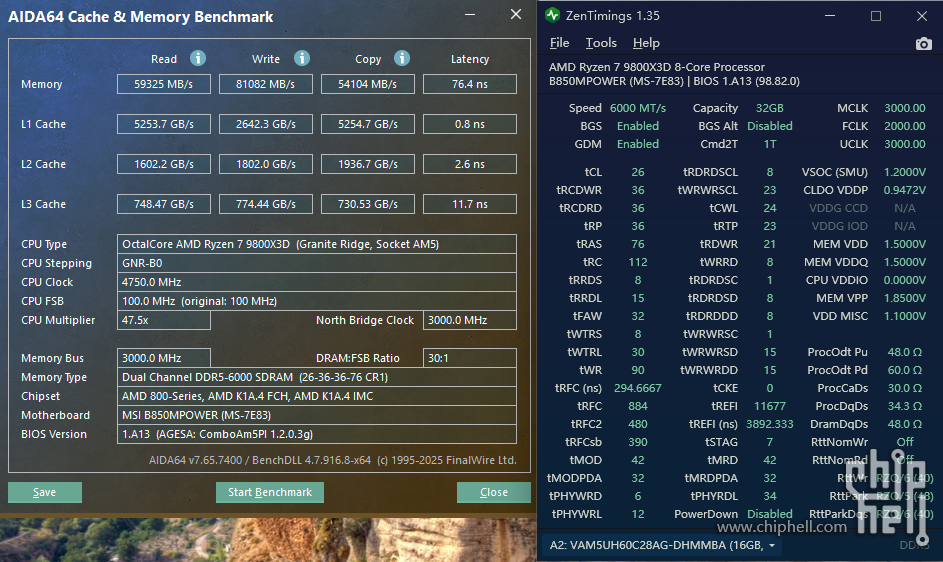Close the AIDA64 window with X

(515, 15)
